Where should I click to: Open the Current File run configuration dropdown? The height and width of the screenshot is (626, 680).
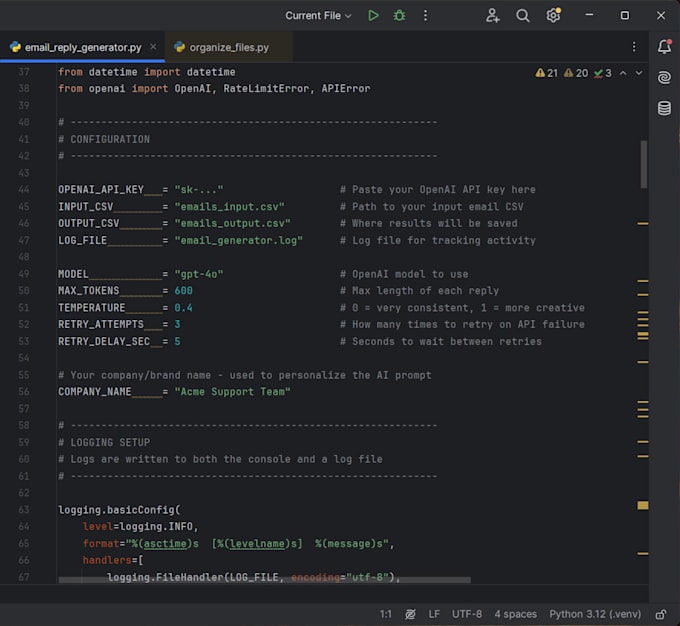tap(318, 16)
